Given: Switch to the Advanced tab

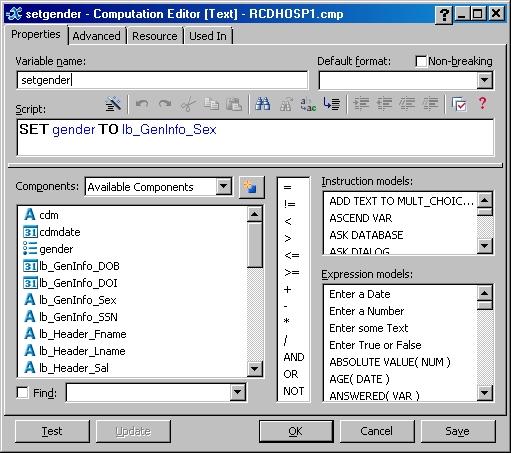Looking at the screenshot, I should tap(97, 36).
